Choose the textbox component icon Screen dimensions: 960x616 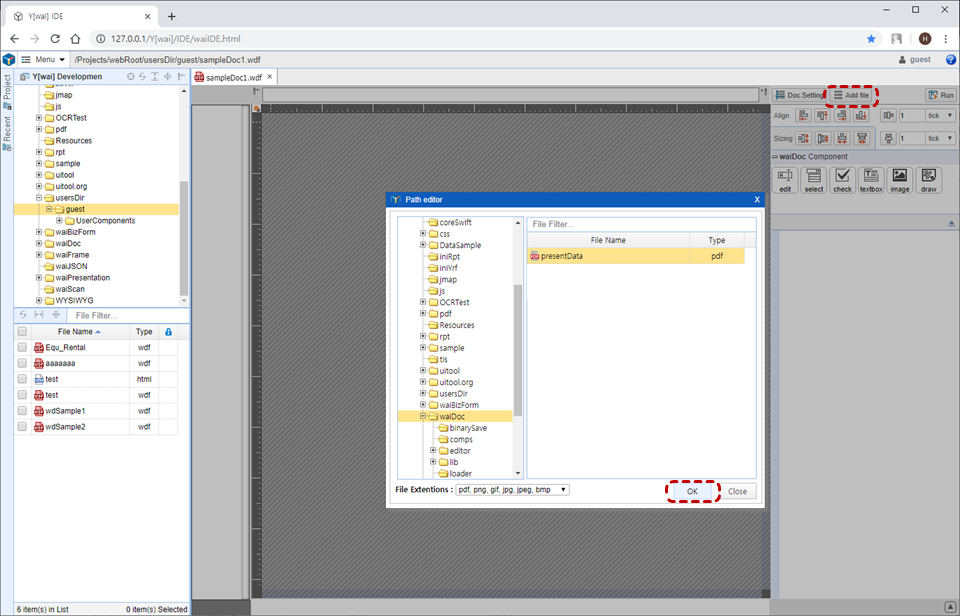[x=871, y=177]
